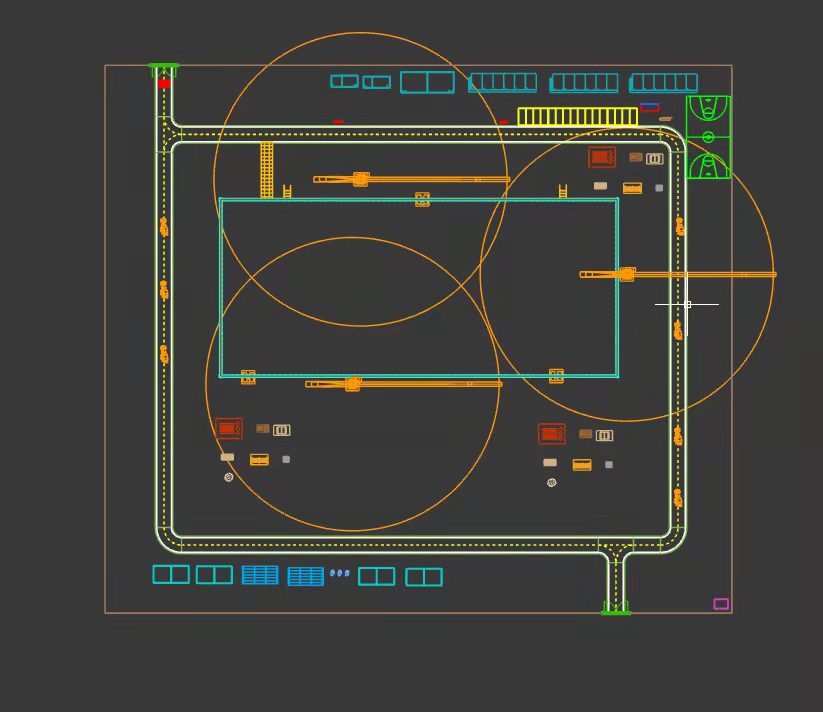Pick the large two-bay cyan box in the top row

pos(427,82)
